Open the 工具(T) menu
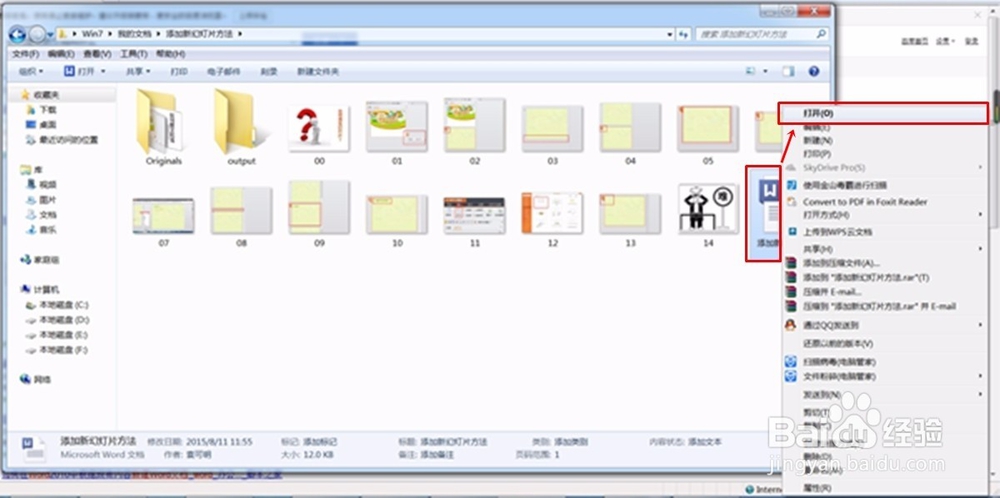The width and height of the screenshot is (1000, 498). pyautogui.click(x=134, y=54)
